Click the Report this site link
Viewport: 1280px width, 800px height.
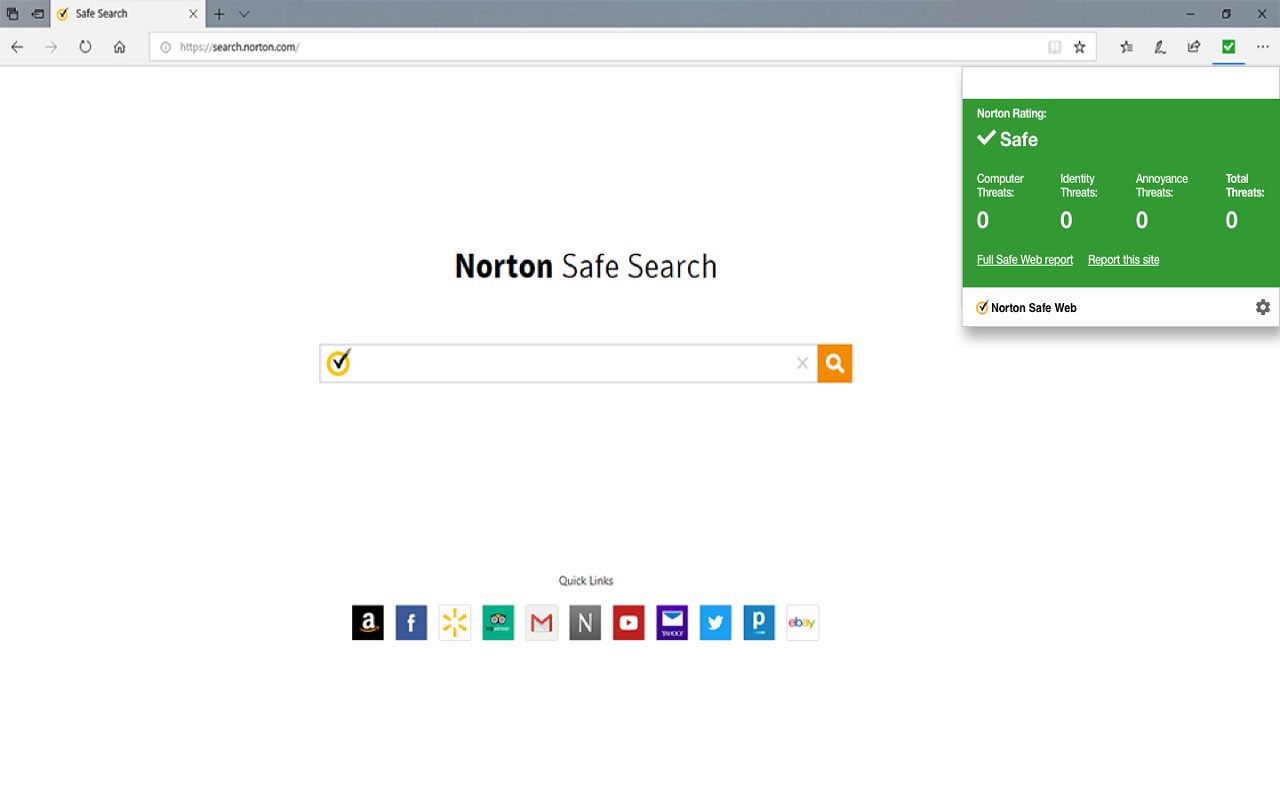[x=1124, y=260]
